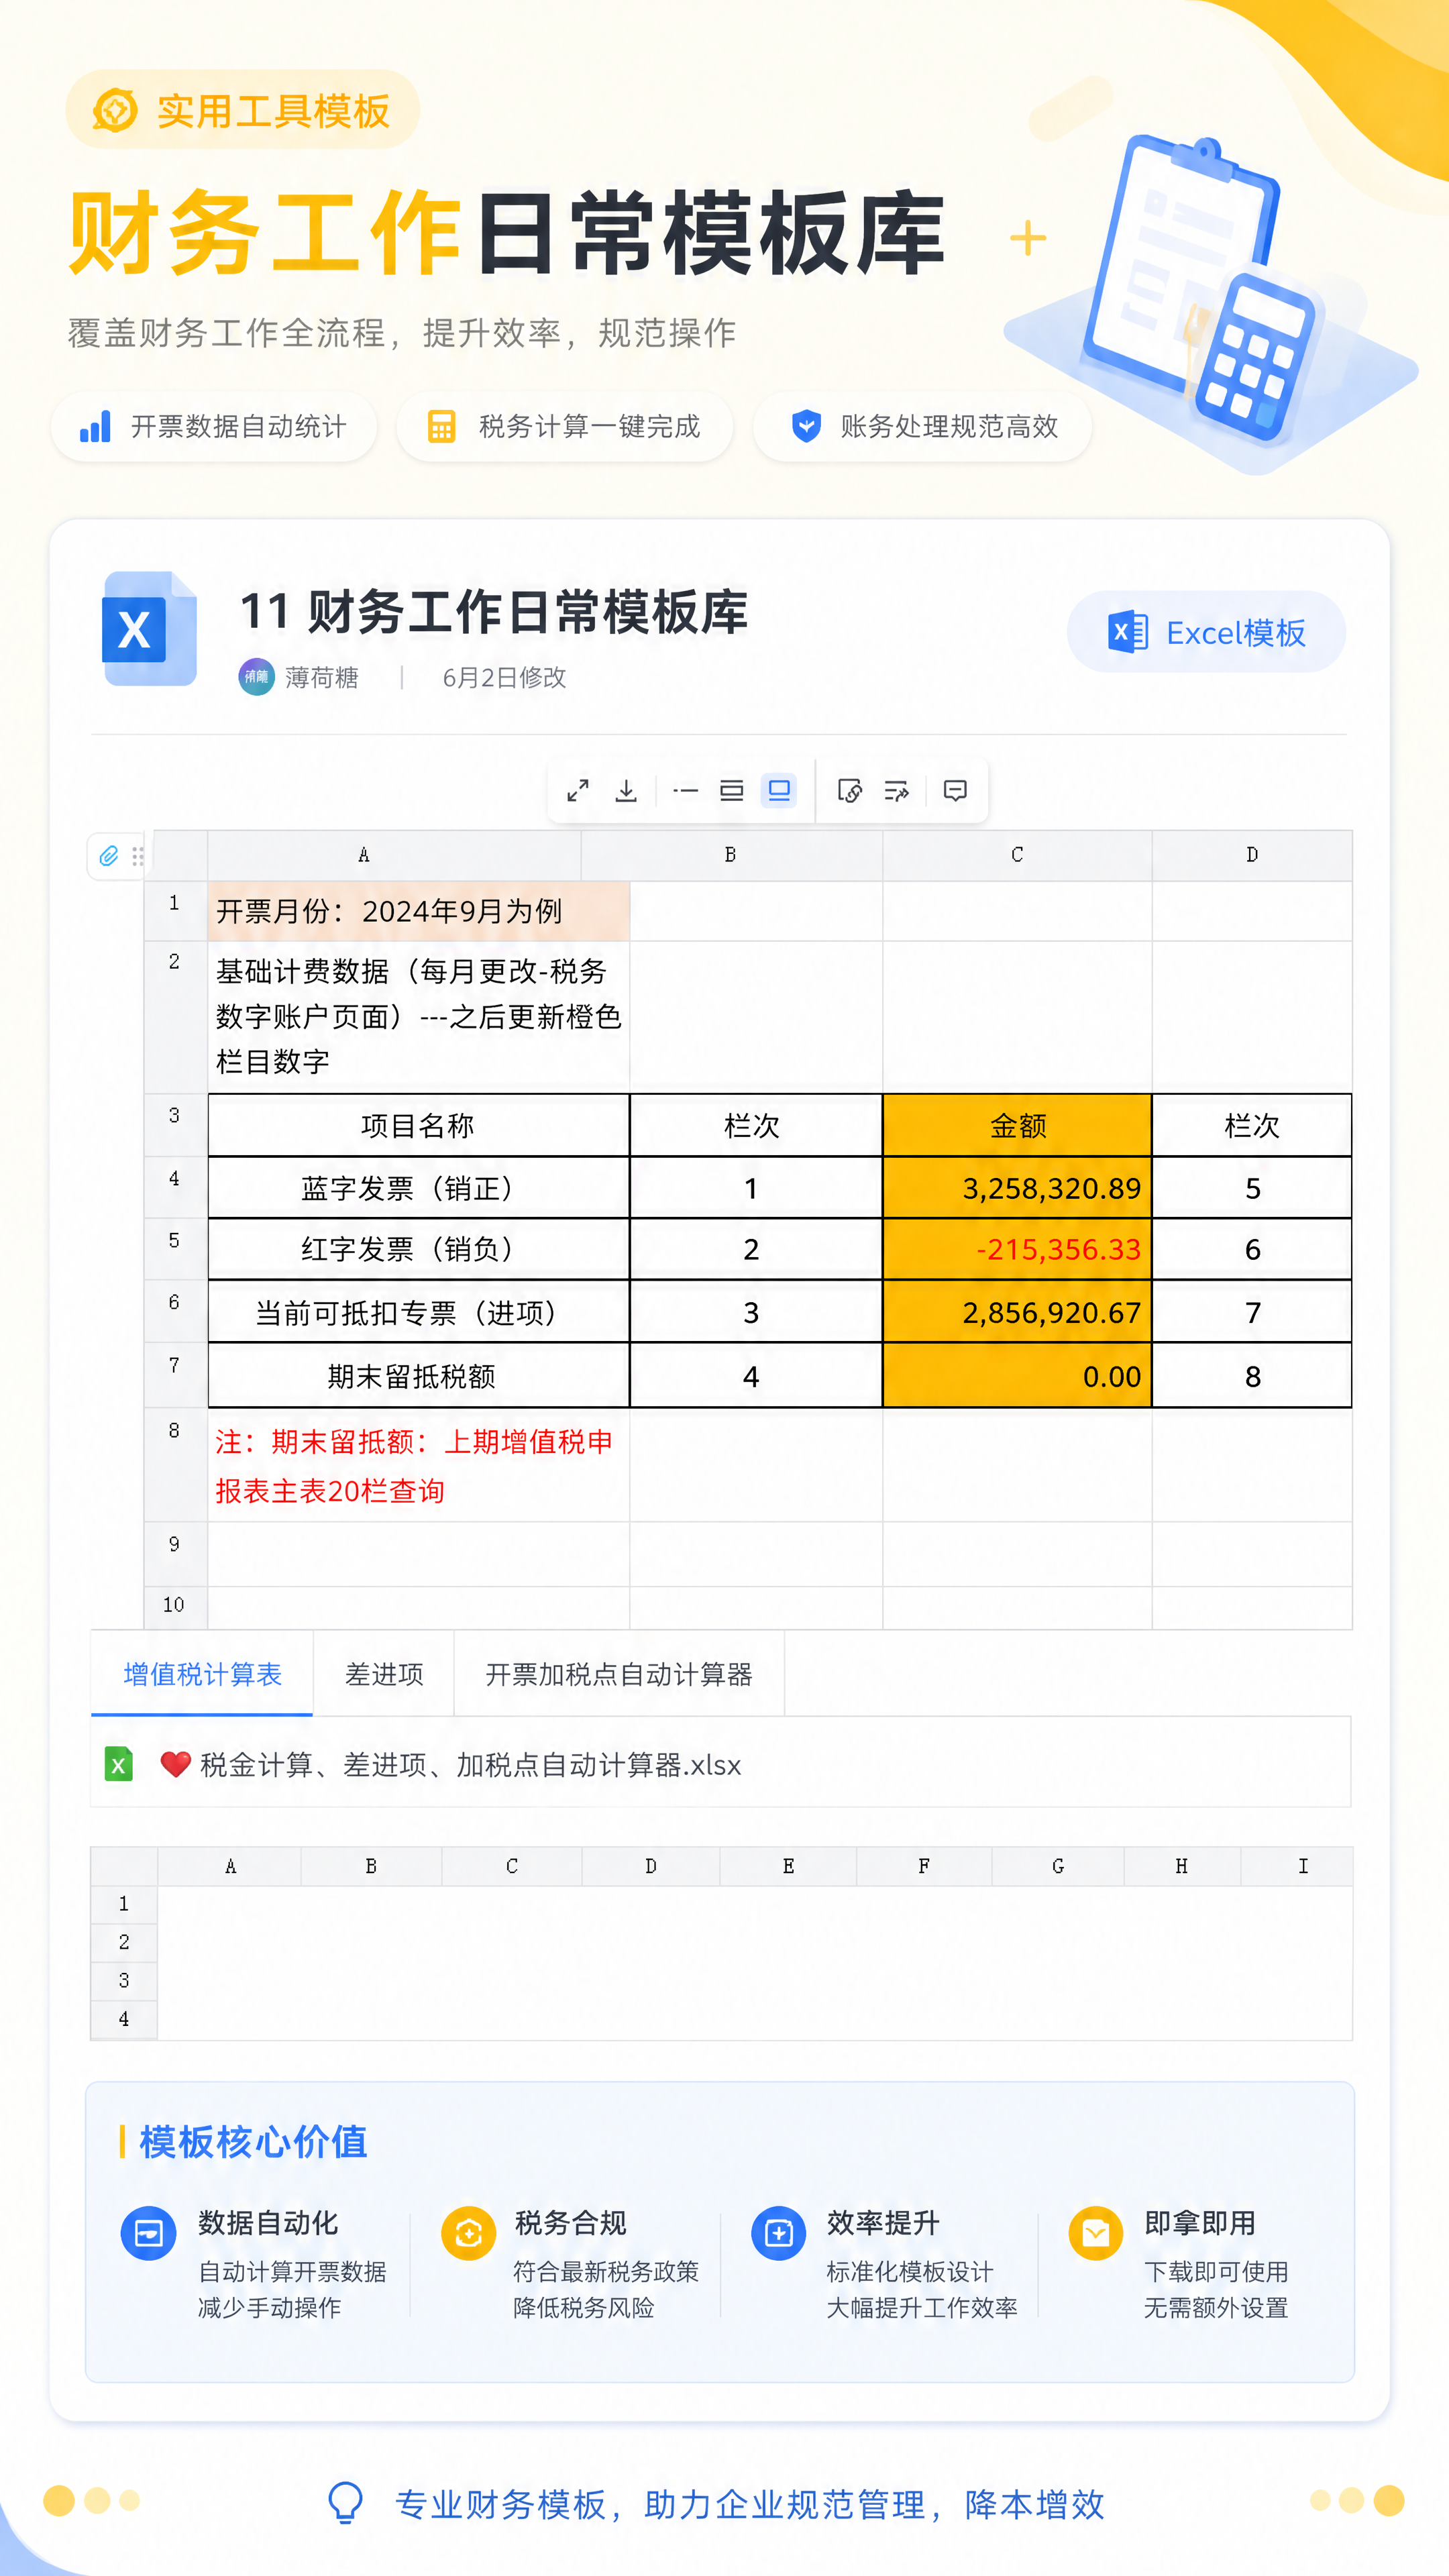Click the 税务合规 orange icon
This screenshot has width=1449, height=2576.
tap(468, 2233)
